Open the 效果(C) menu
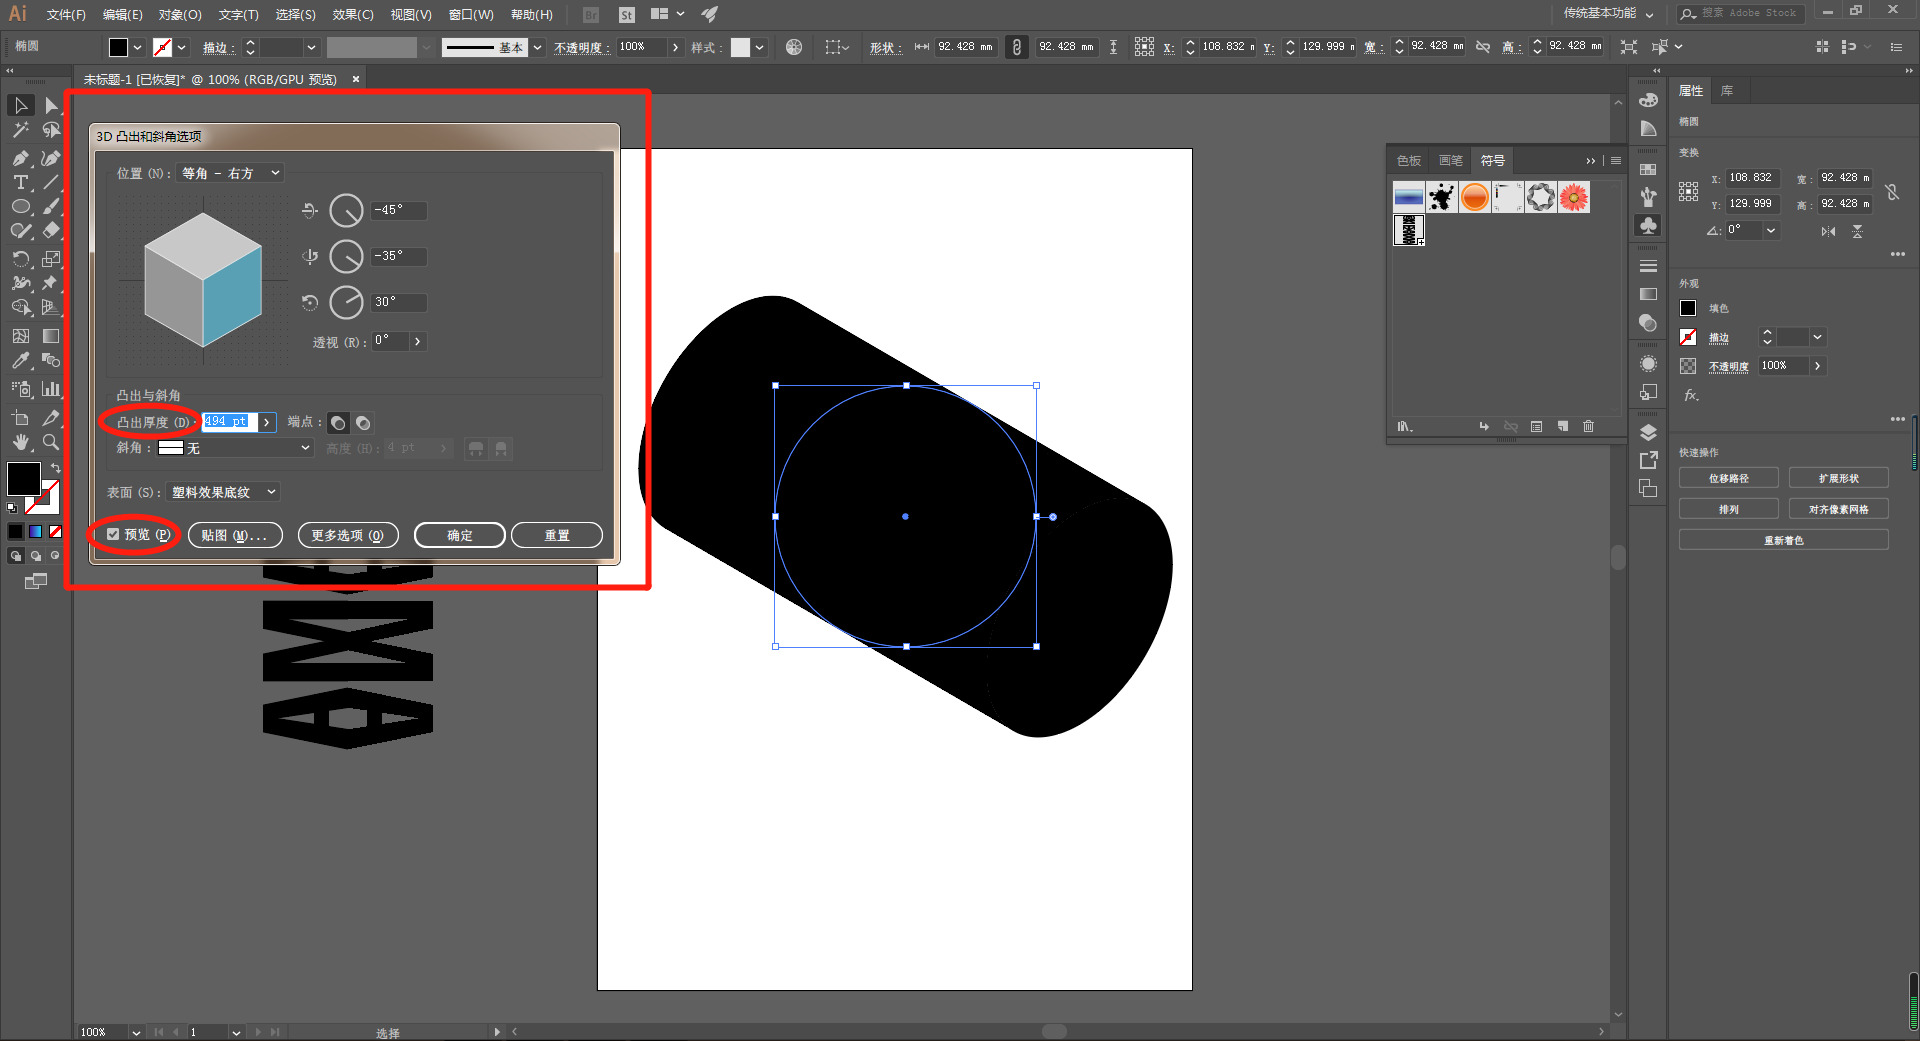This screenshot has height=1041, width=1920. 352,15
